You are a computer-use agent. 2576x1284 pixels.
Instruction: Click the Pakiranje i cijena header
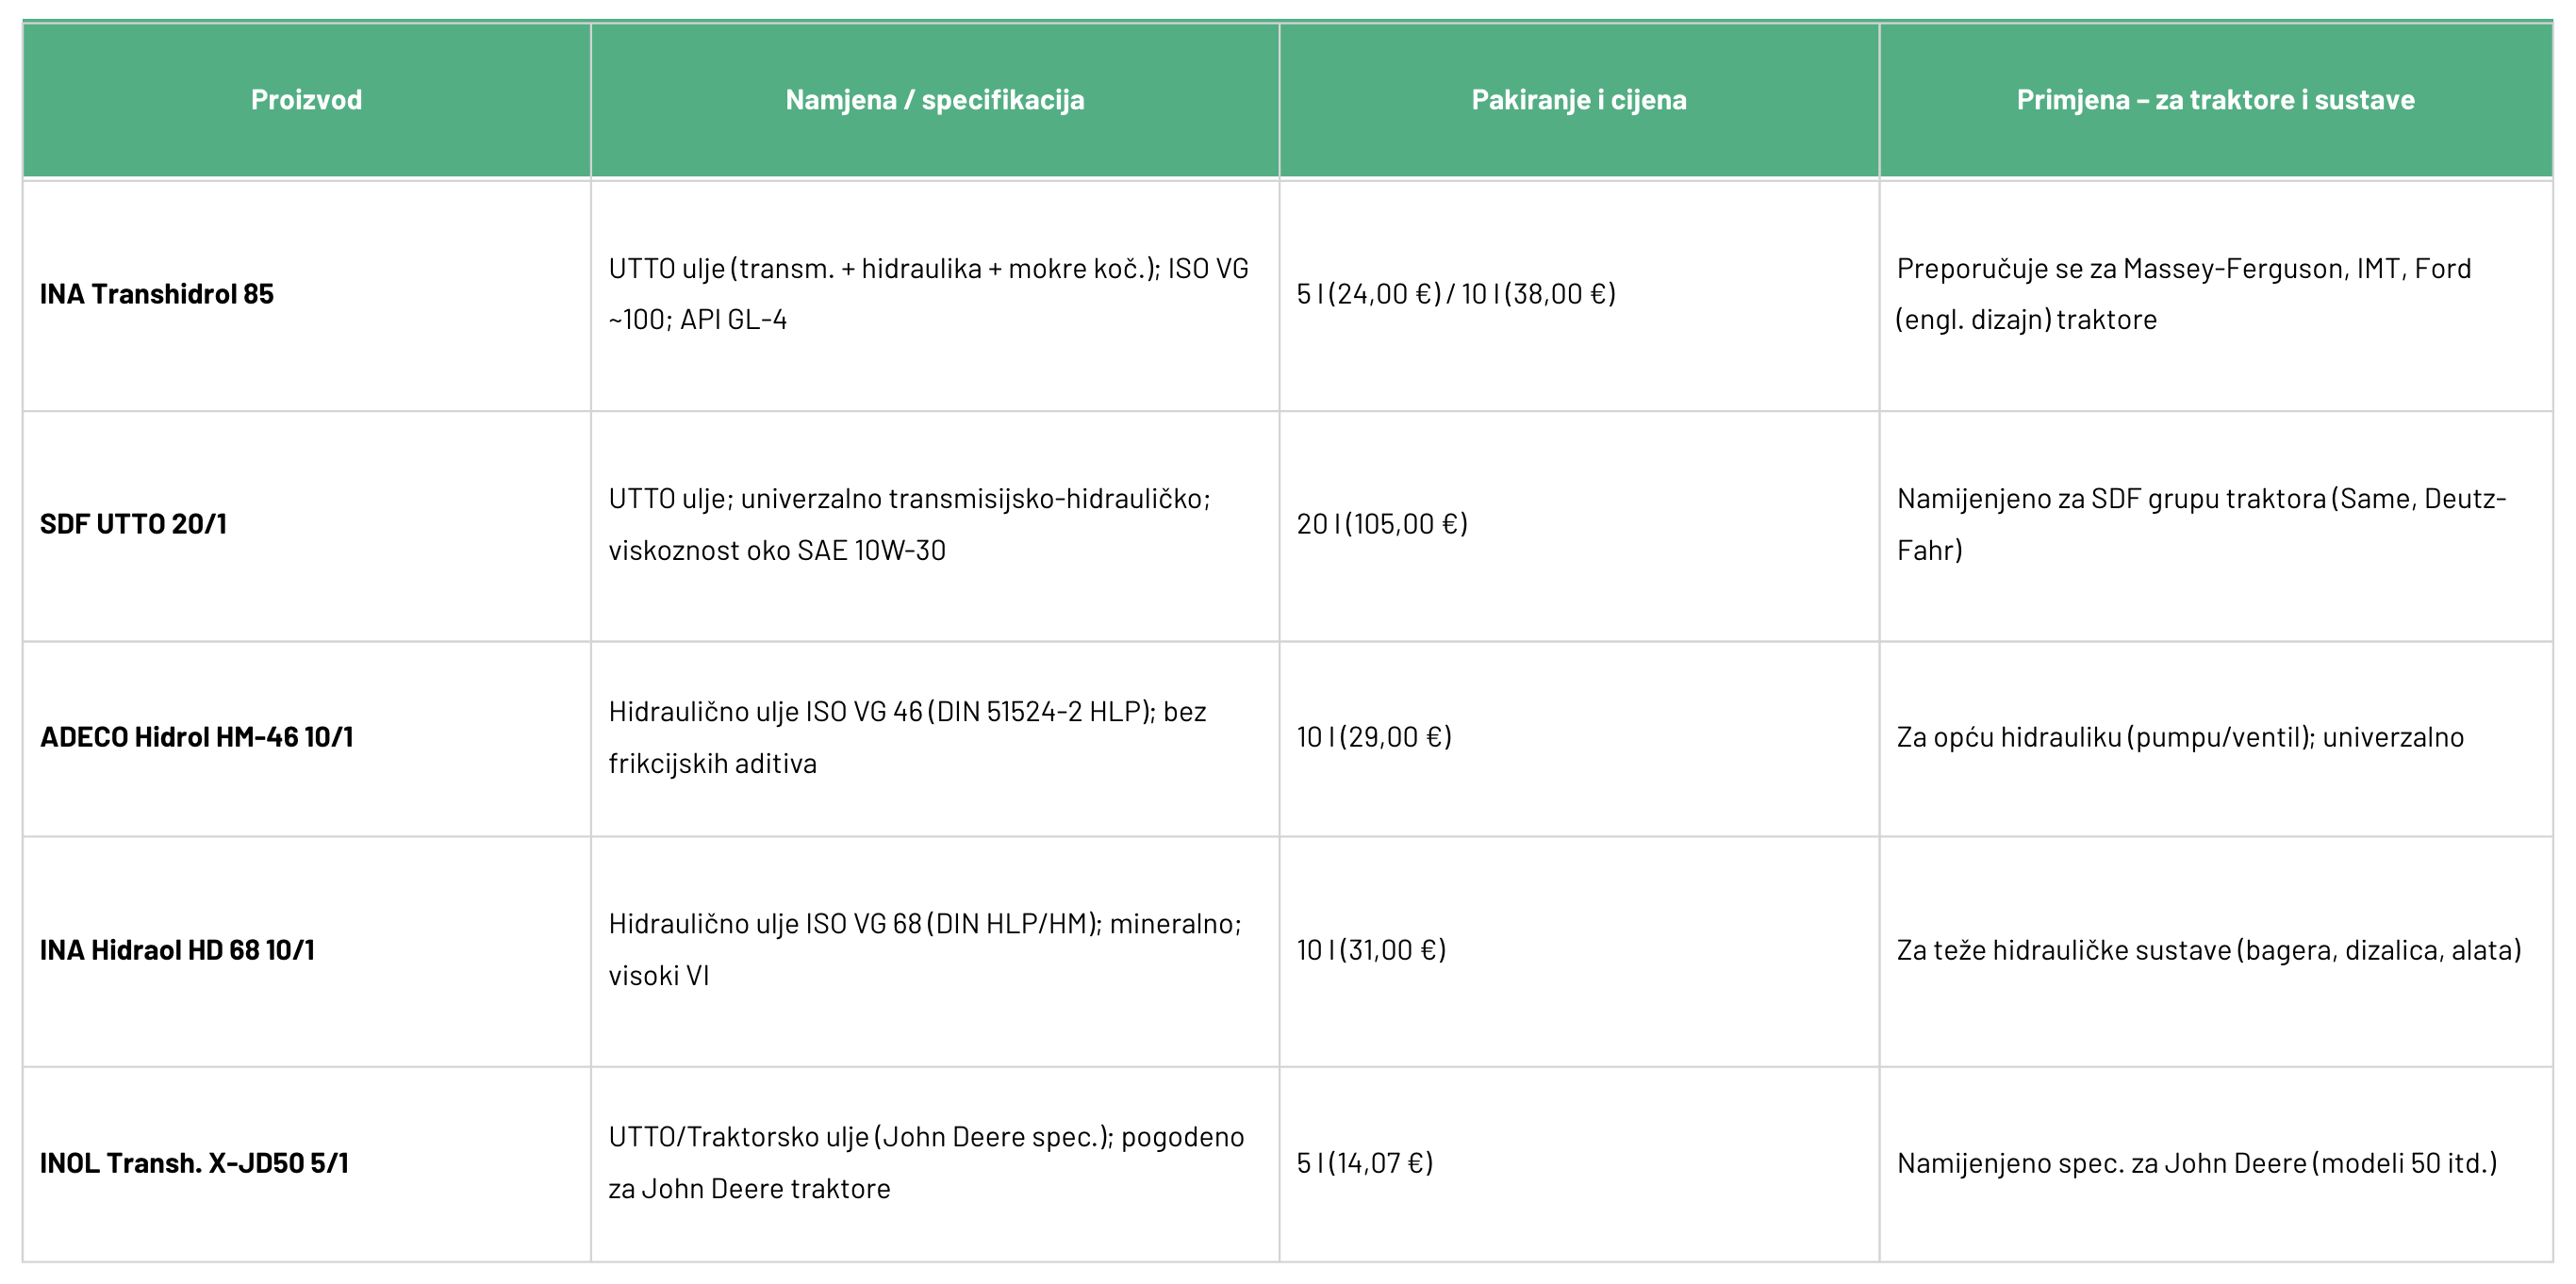[x=1578, y=100]
